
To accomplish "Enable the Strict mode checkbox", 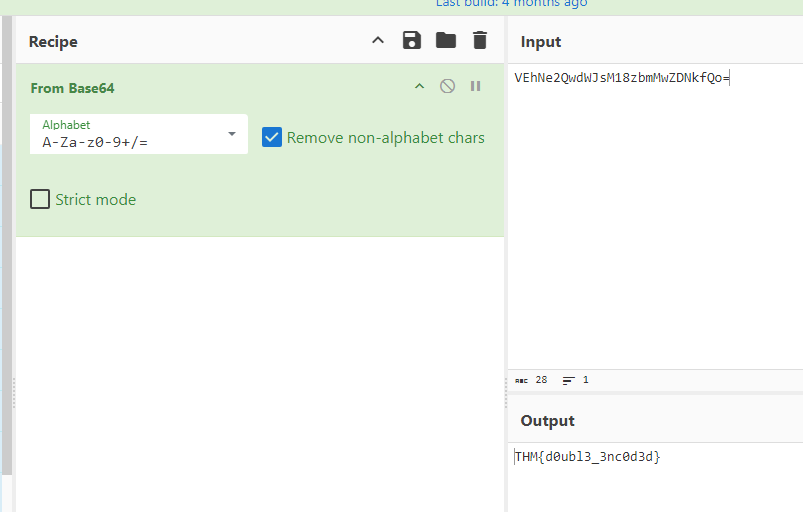I will 40,199.
